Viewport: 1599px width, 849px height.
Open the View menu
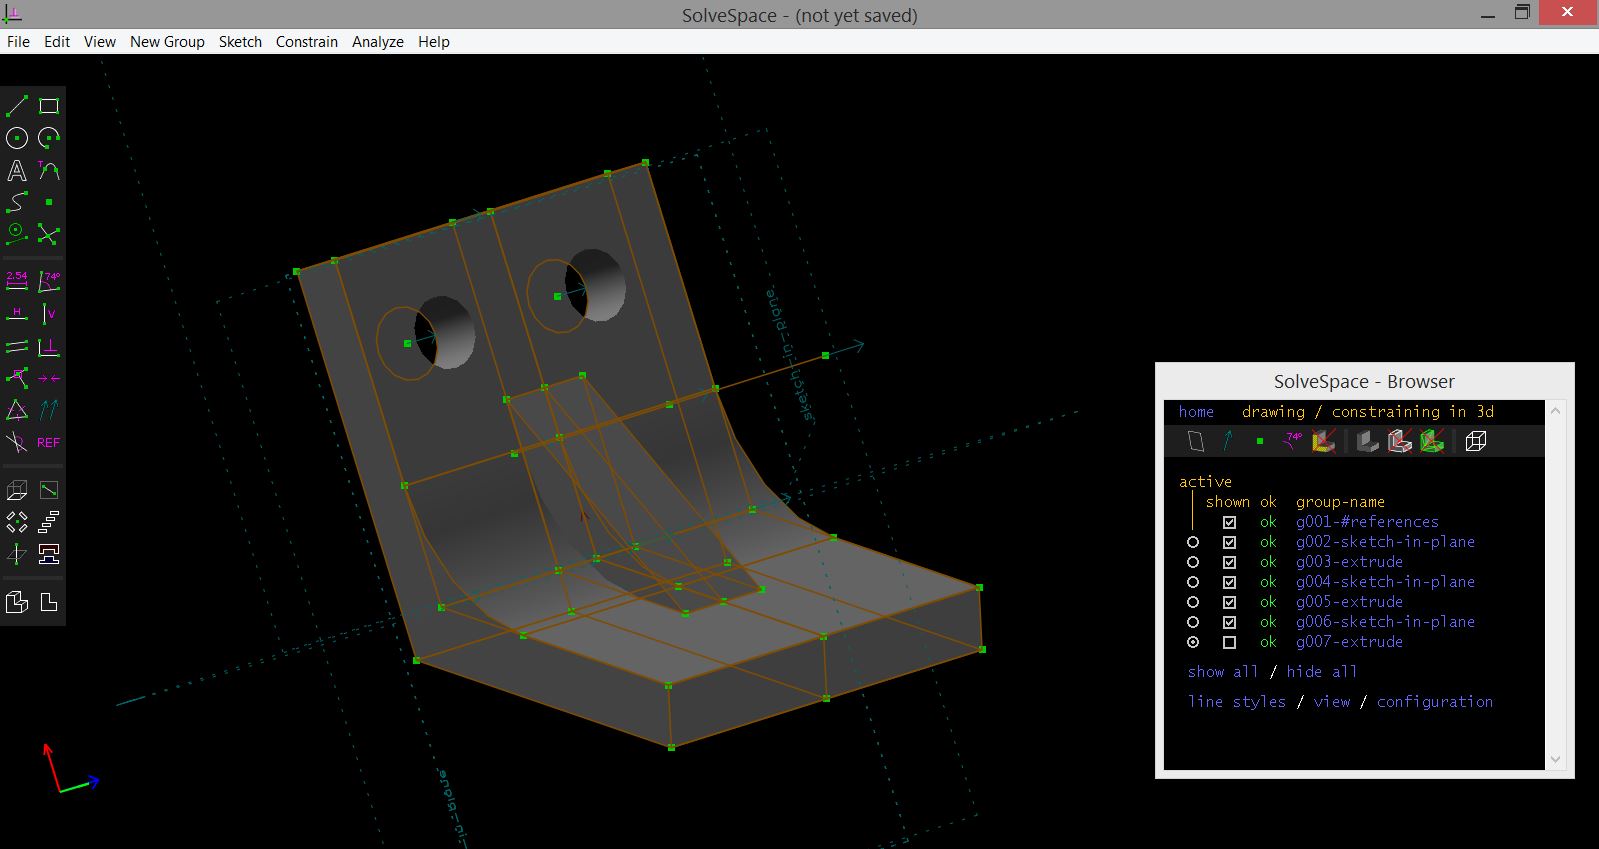(100, 42)
